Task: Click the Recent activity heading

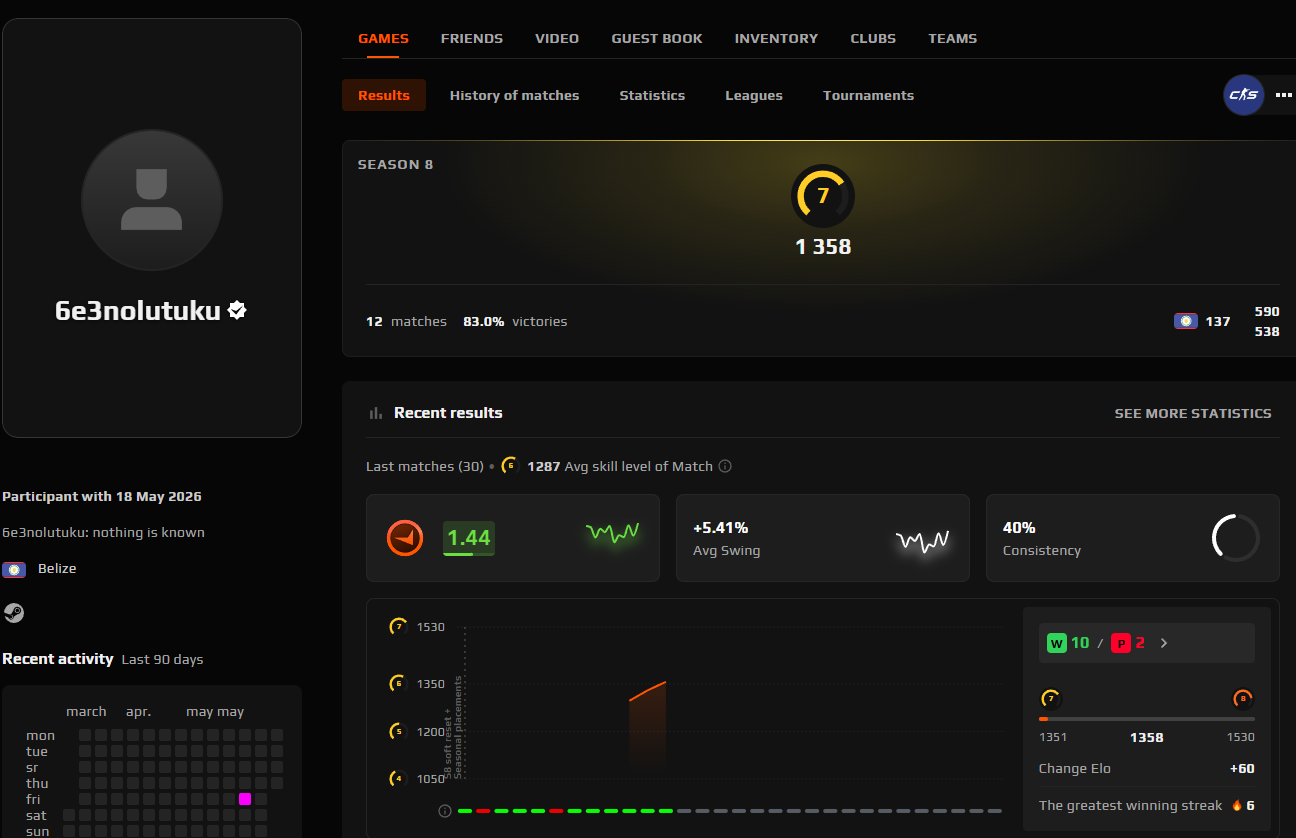Action: (x=58, y=659)
